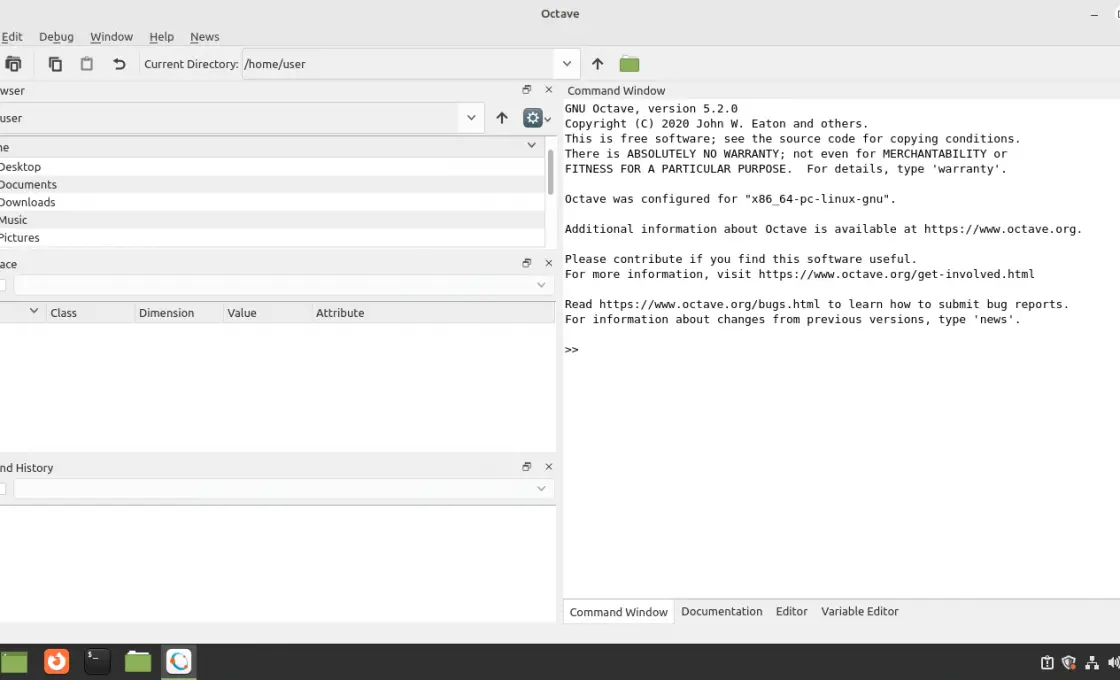Switch to the Documentation tab
This screenshot has height=680, width=1120.
coord(721,611)
